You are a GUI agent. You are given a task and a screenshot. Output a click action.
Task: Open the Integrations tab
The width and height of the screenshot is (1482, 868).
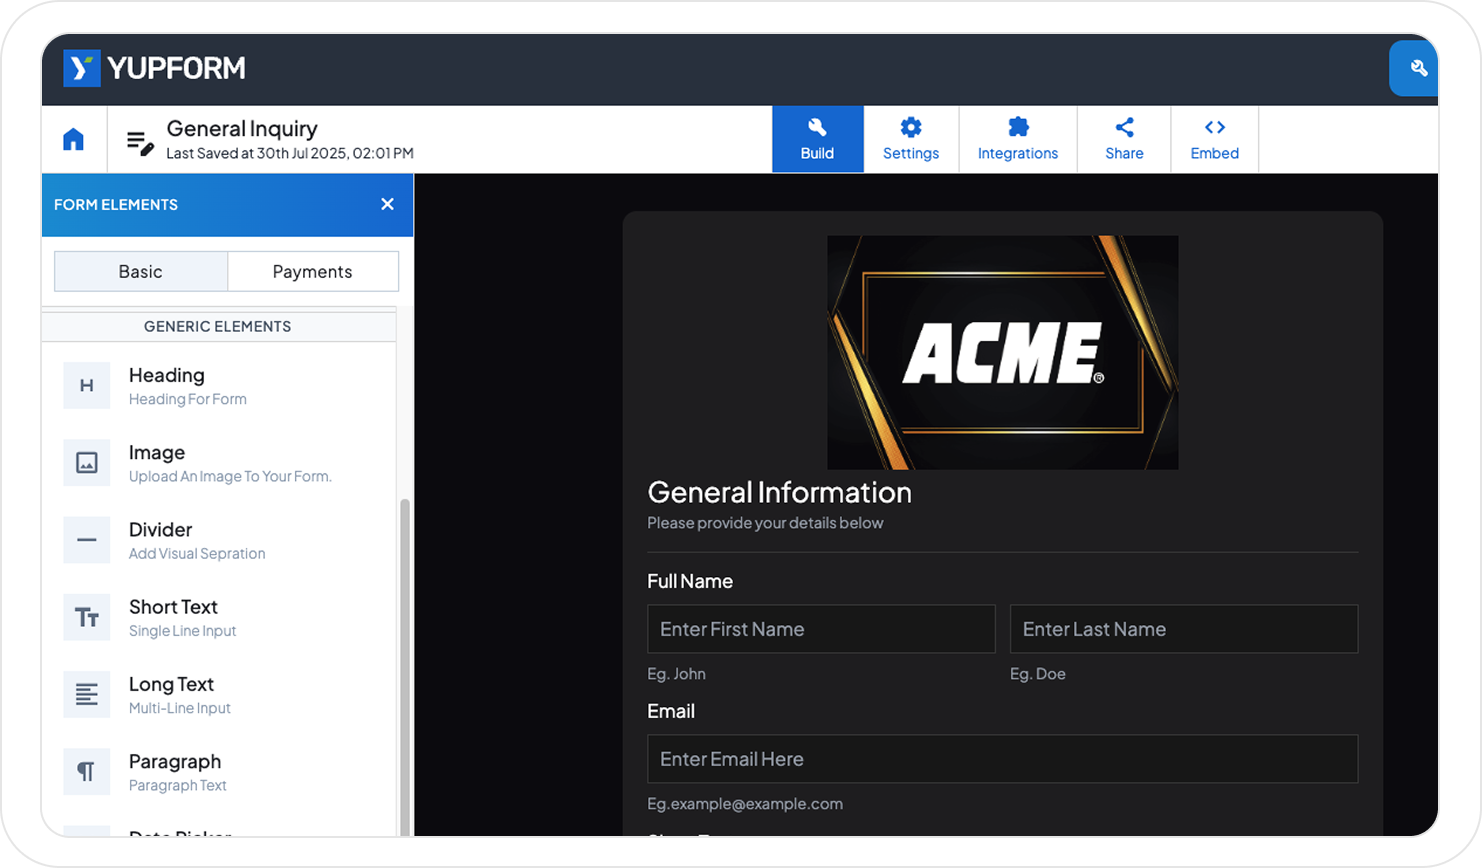(x=1018, y=139)
